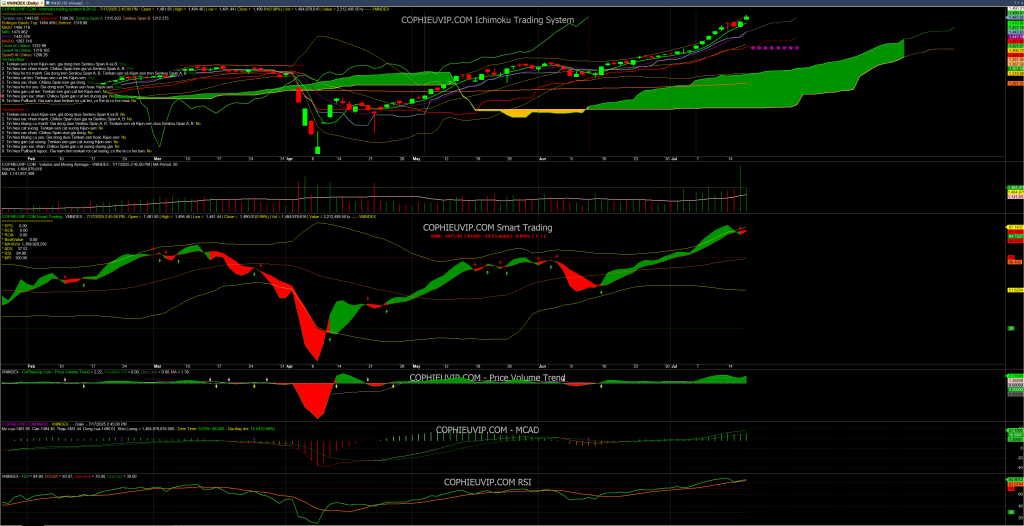Image resolution: width=1024 pixels, height=526 pixels.
Task: Click the MA20 value in the Ichimoku legend
Action: [22, 27]
